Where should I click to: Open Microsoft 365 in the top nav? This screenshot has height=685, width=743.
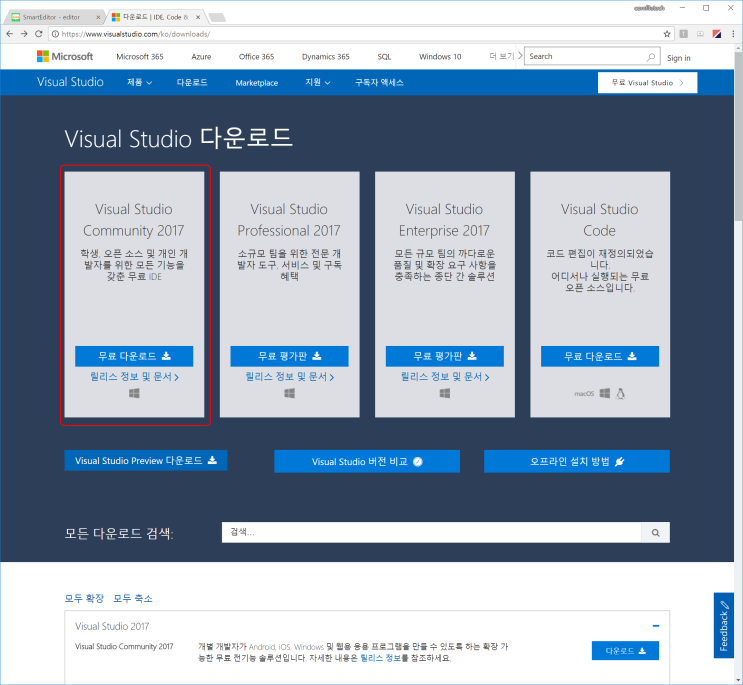140,56
